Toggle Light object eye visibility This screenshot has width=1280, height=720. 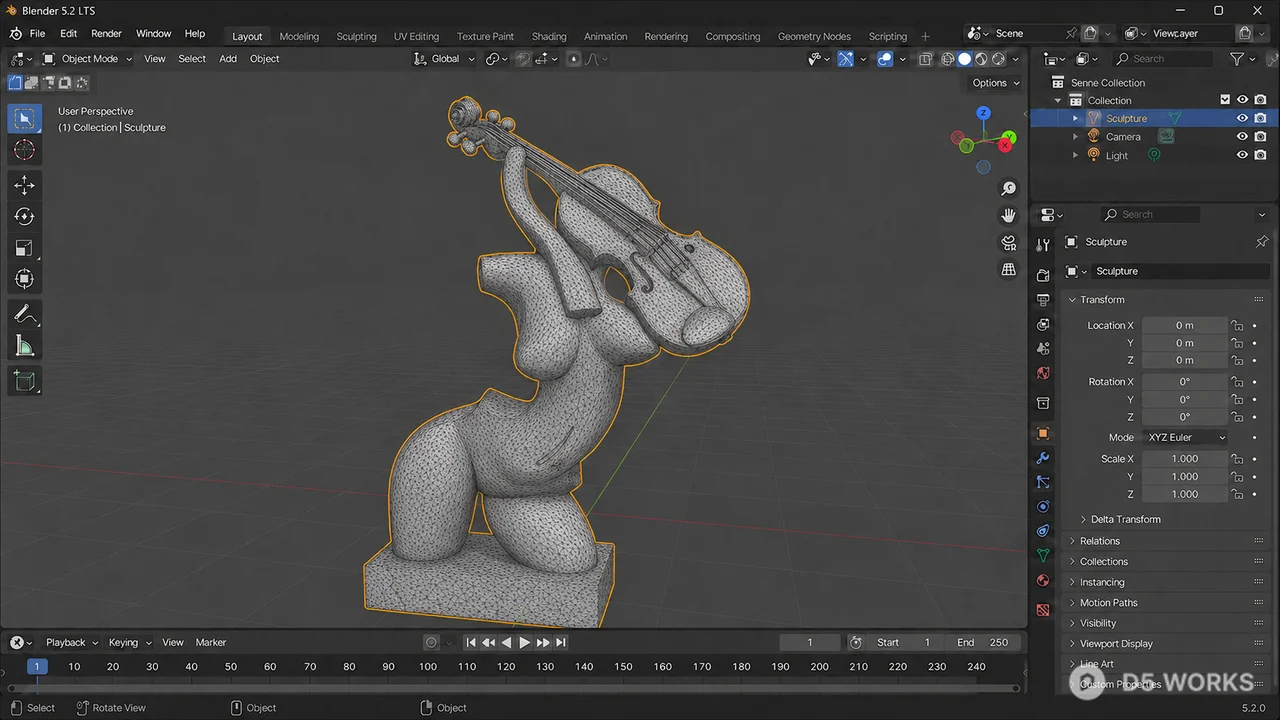coord(1242,155)
